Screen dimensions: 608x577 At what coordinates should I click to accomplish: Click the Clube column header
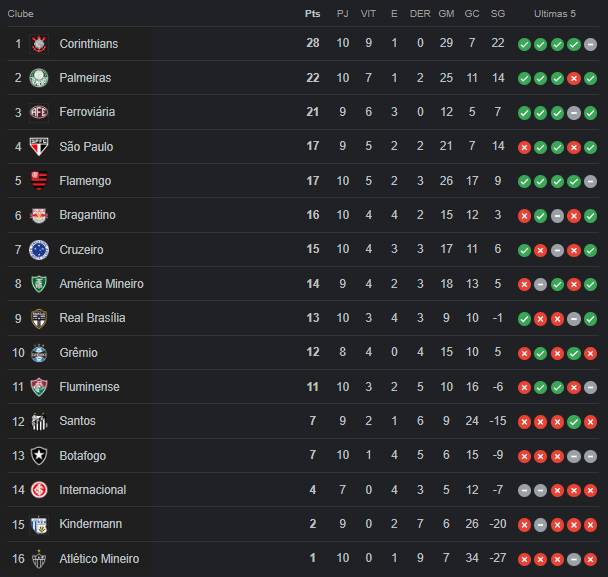[x=21, y=14]
